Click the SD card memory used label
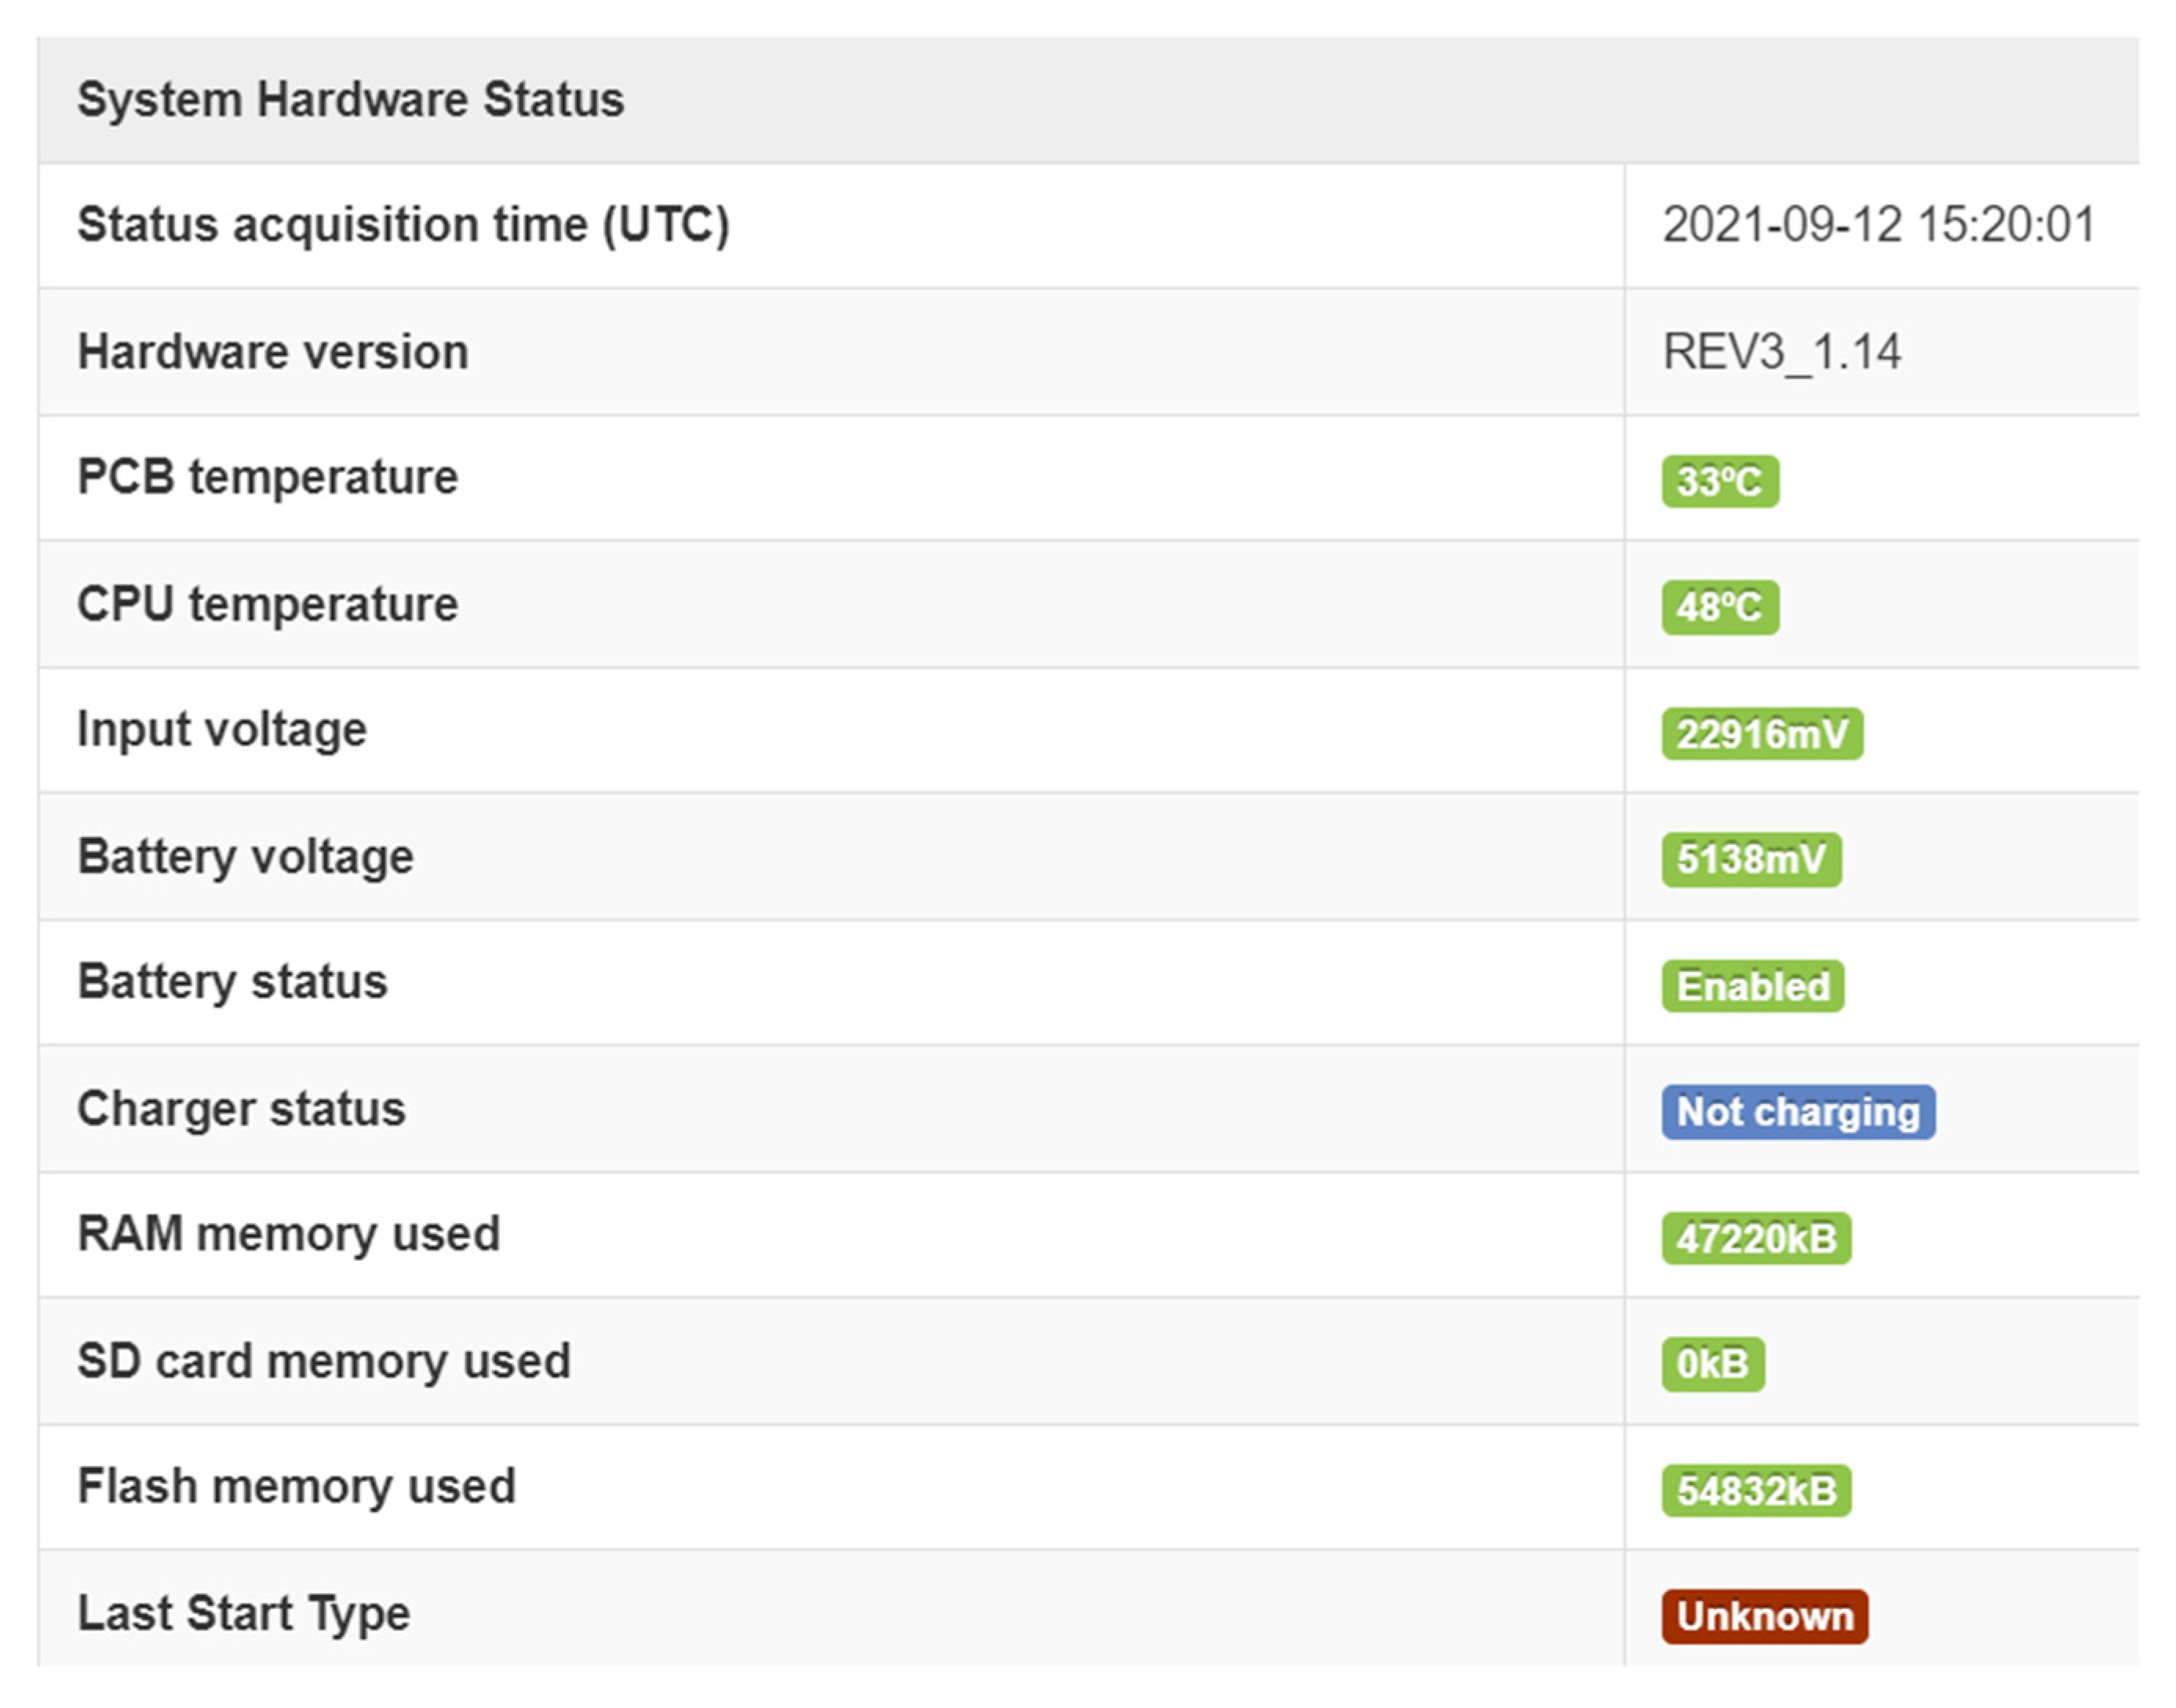Screen dimensions: 2176x1708 click(324, 1361)
